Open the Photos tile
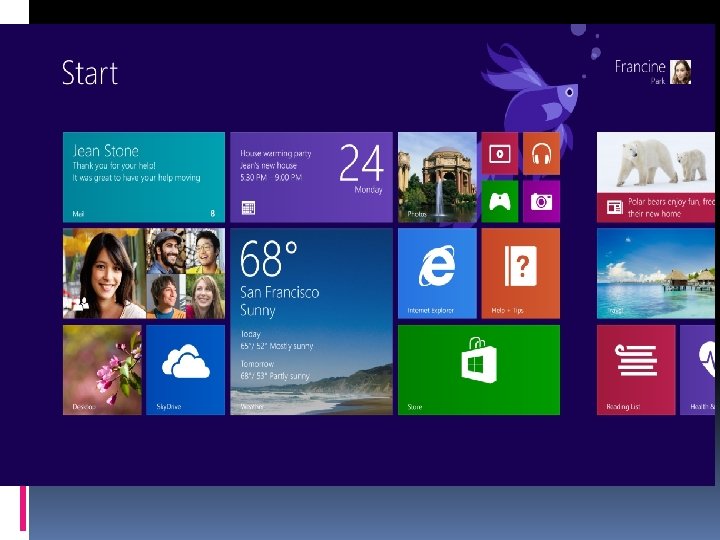Screen dimensions: 720x540 (x=437, y=177)
